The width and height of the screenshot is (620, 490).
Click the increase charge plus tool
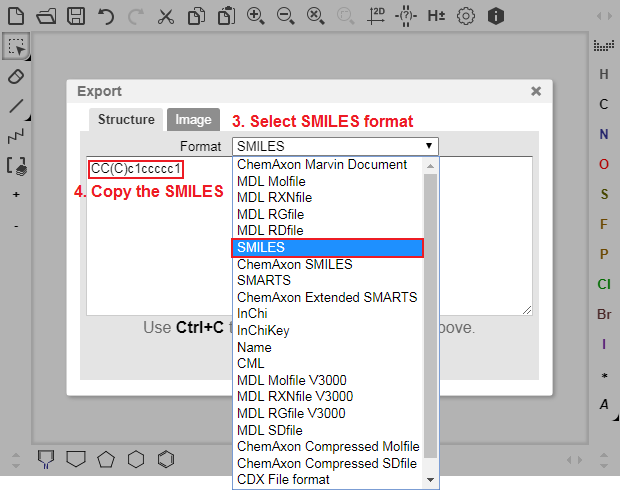coord(16,195)
